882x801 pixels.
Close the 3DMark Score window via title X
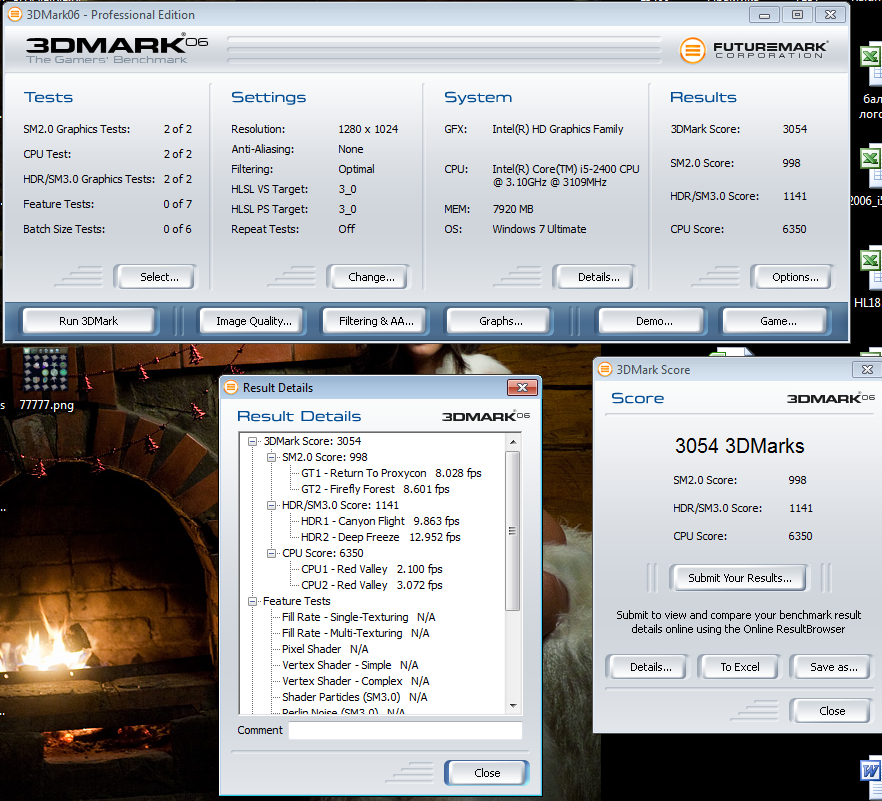(867, 369)
